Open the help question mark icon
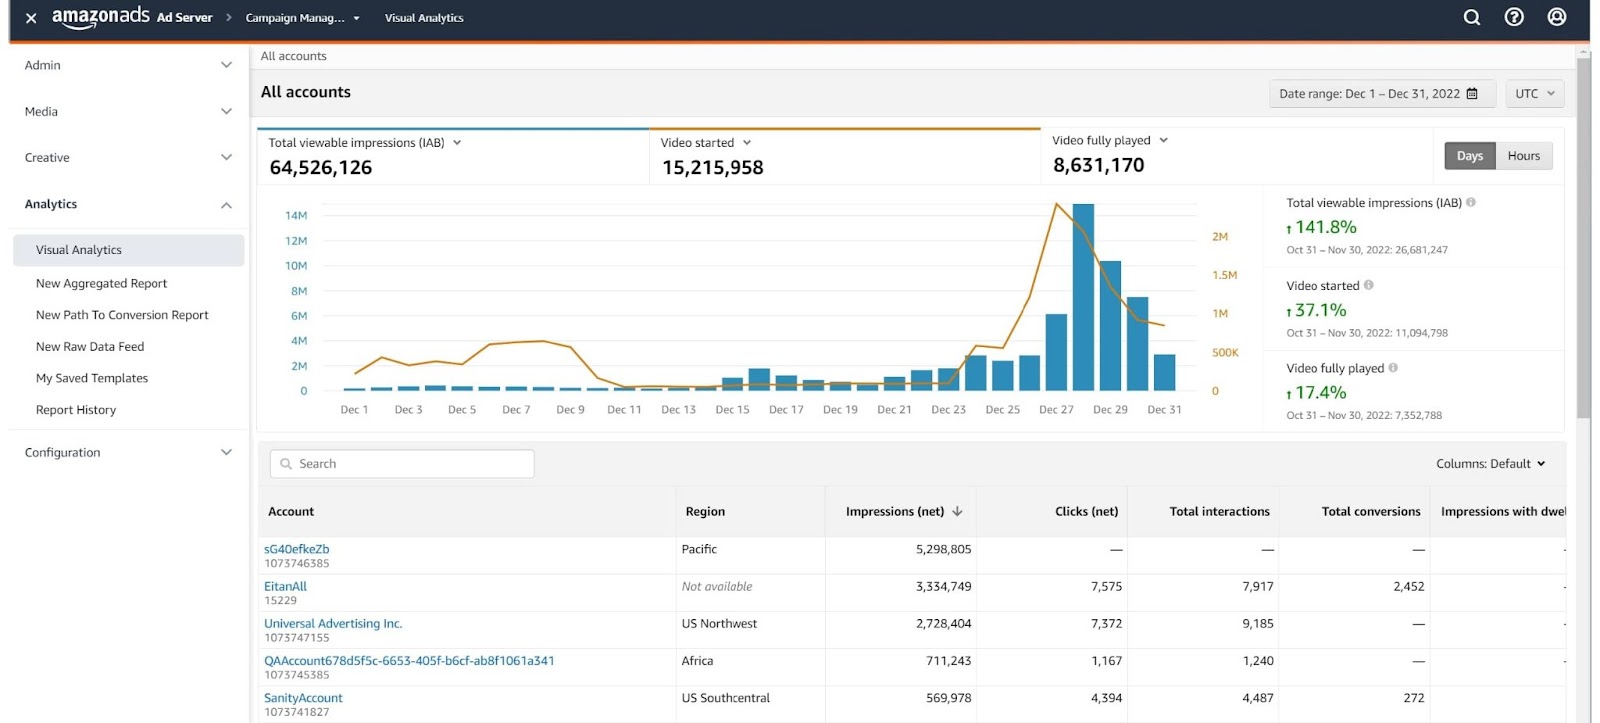 click(x=1514, y=17)
